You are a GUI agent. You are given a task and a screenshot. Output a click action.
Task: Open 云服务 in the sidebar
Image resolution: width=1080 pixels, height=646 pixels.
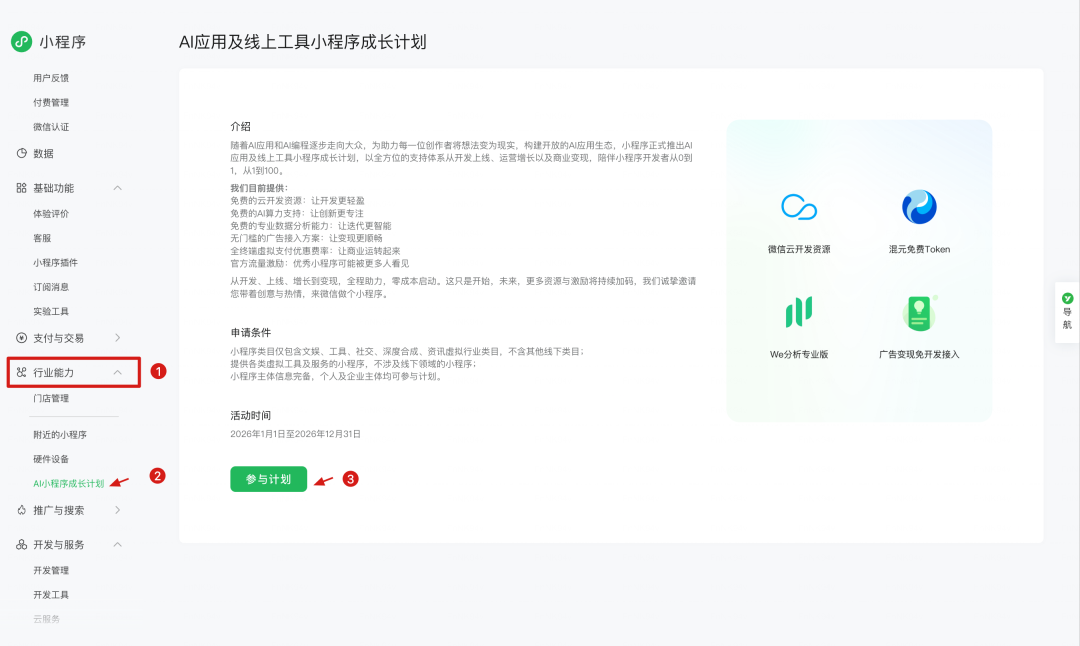[46, 619]
